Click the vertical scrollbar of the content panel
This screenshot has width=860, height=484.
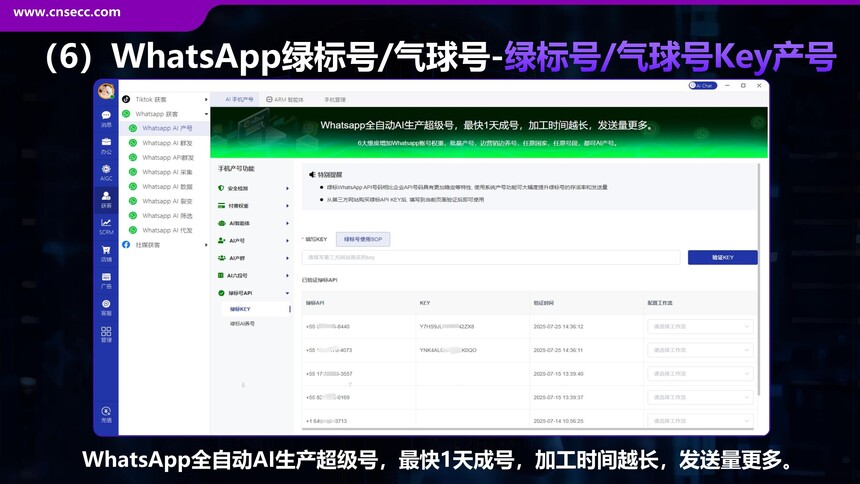[759, 279]
